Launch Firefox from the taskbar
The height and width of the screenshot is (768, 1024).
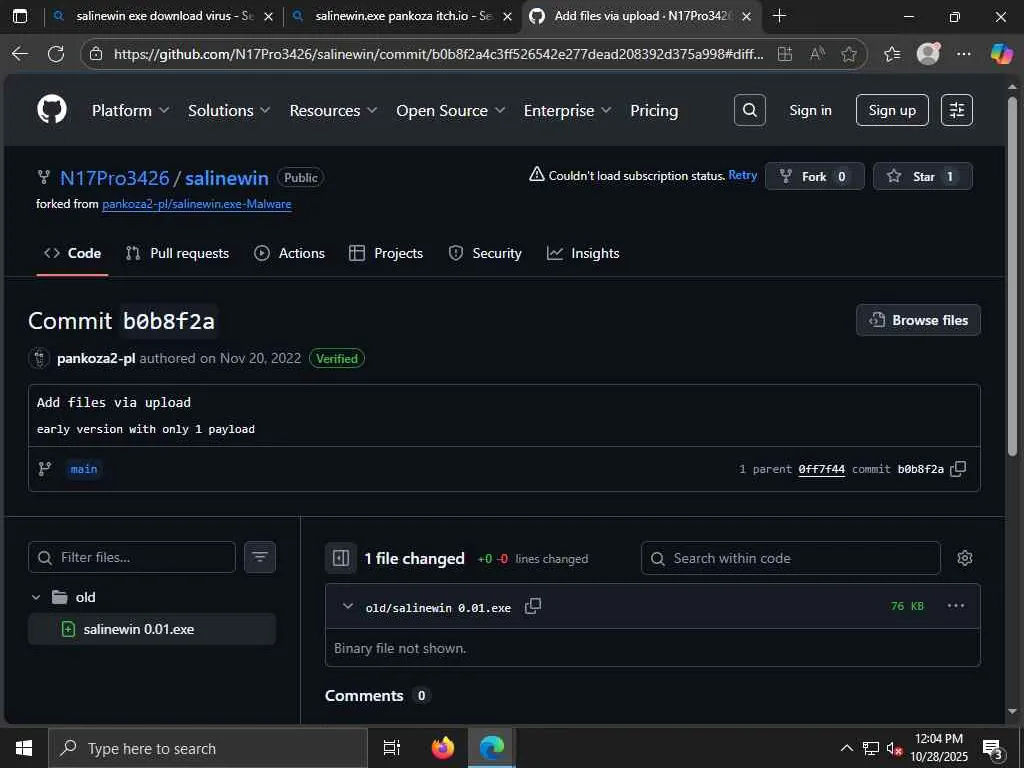click(x=443, y=748)
